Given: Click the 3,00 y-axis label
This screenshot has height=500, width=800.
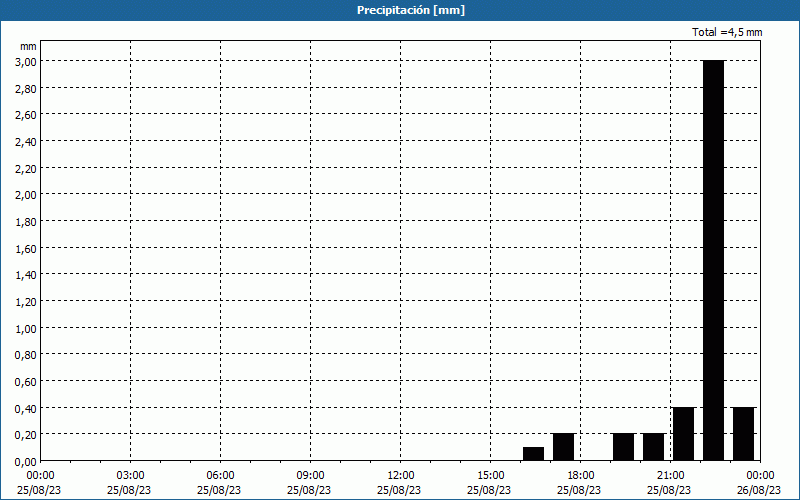Looking at the screenshot, I should [x=26, y=62].
